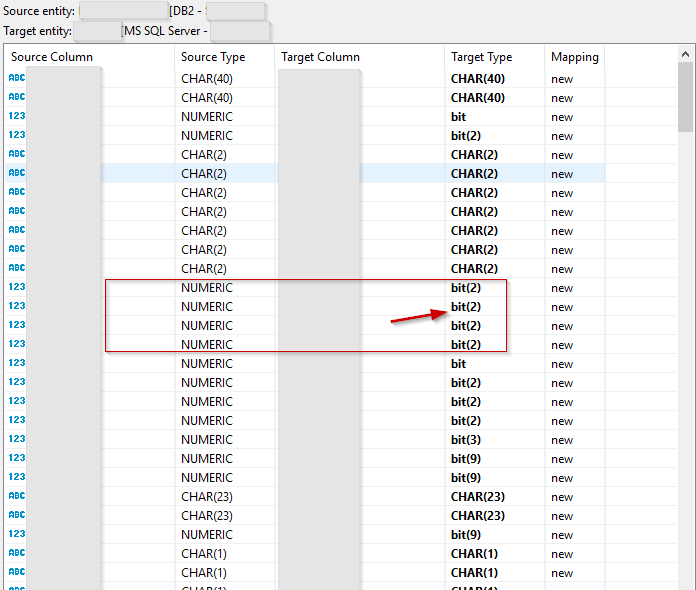Click the vertical scrollbar thumb
Viewport: 696px width, 590px height.
tap(685, 97)
